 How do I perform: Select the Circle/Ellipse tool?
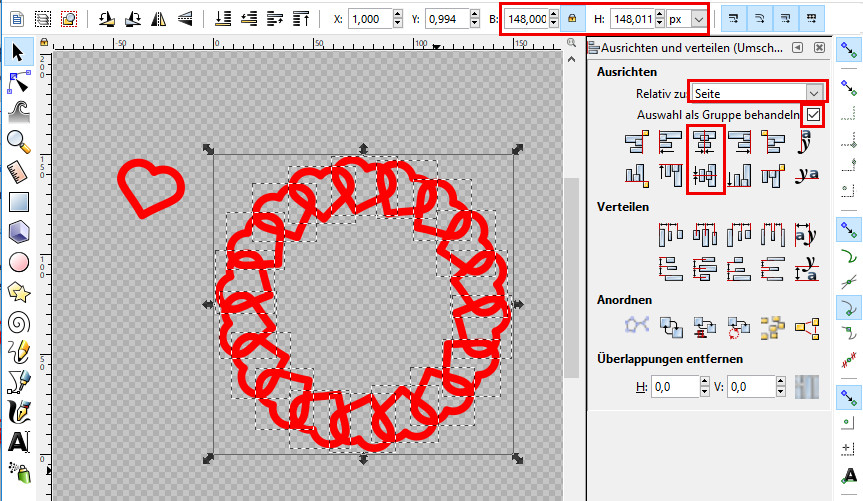(17, 262)
